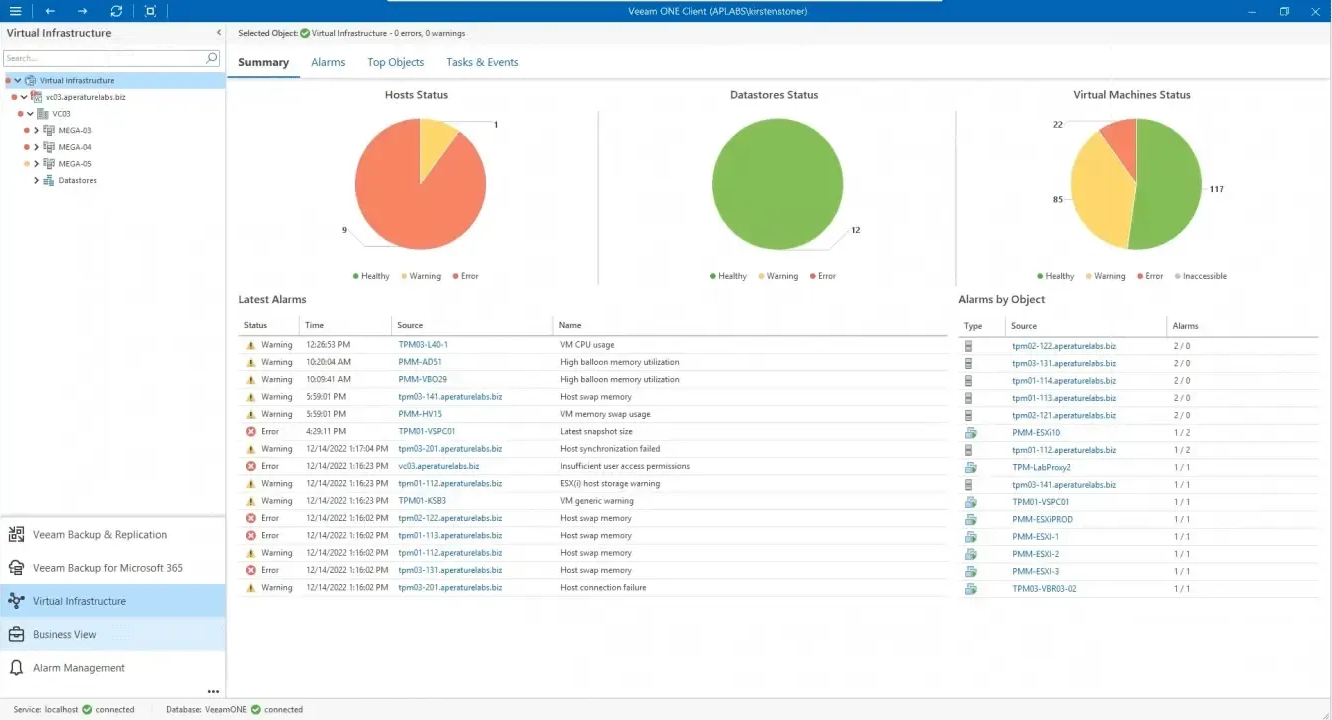The height and width of the screenshot is (720, 1332).
Task: Open Alarm Management bell icon
Action: pyautogui.click(x=16, y=668)
